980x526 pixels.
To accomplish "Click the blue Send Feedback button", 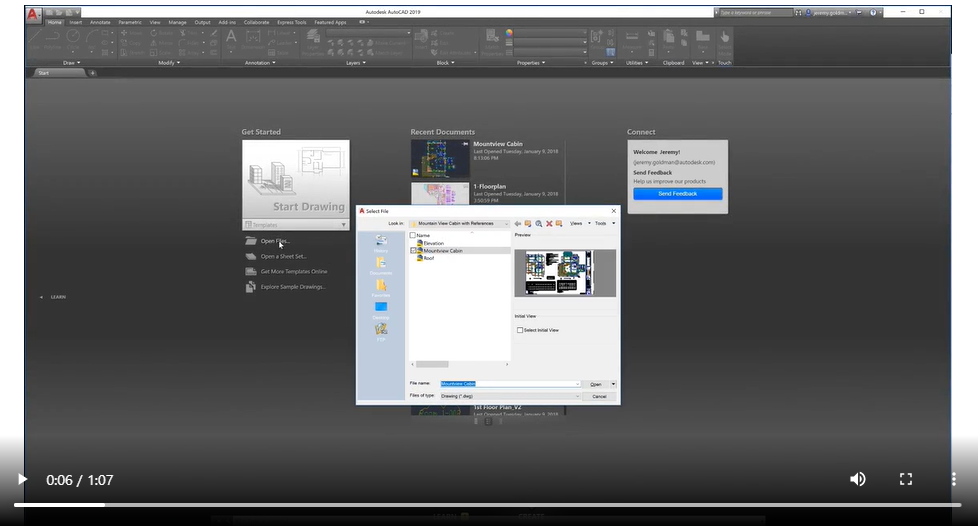I will pyautogui.click(x=678, y=194).
